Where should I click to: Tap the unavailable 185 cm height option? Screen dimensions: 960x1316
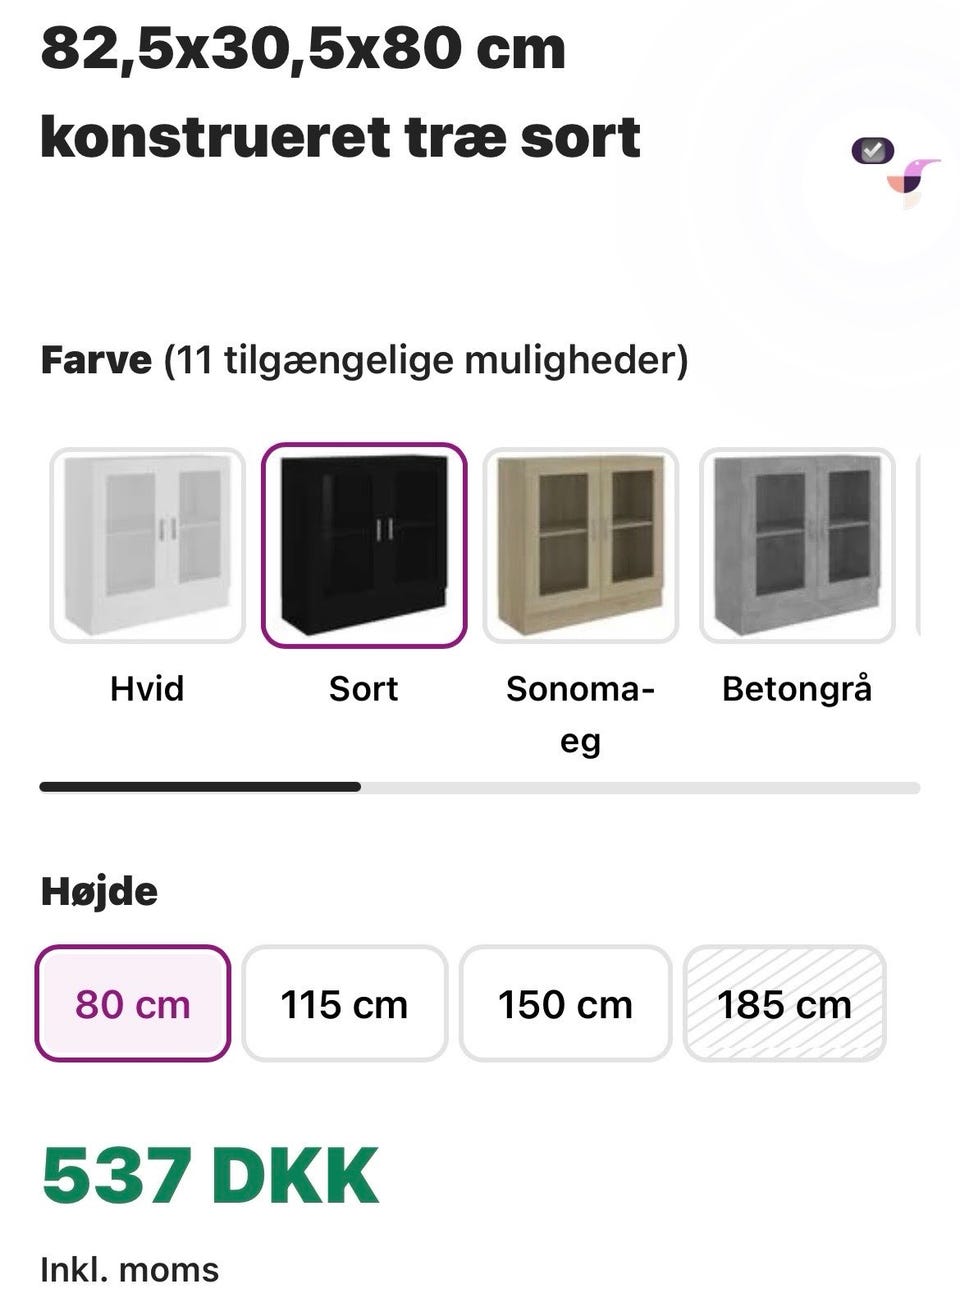pos(785,1004)
